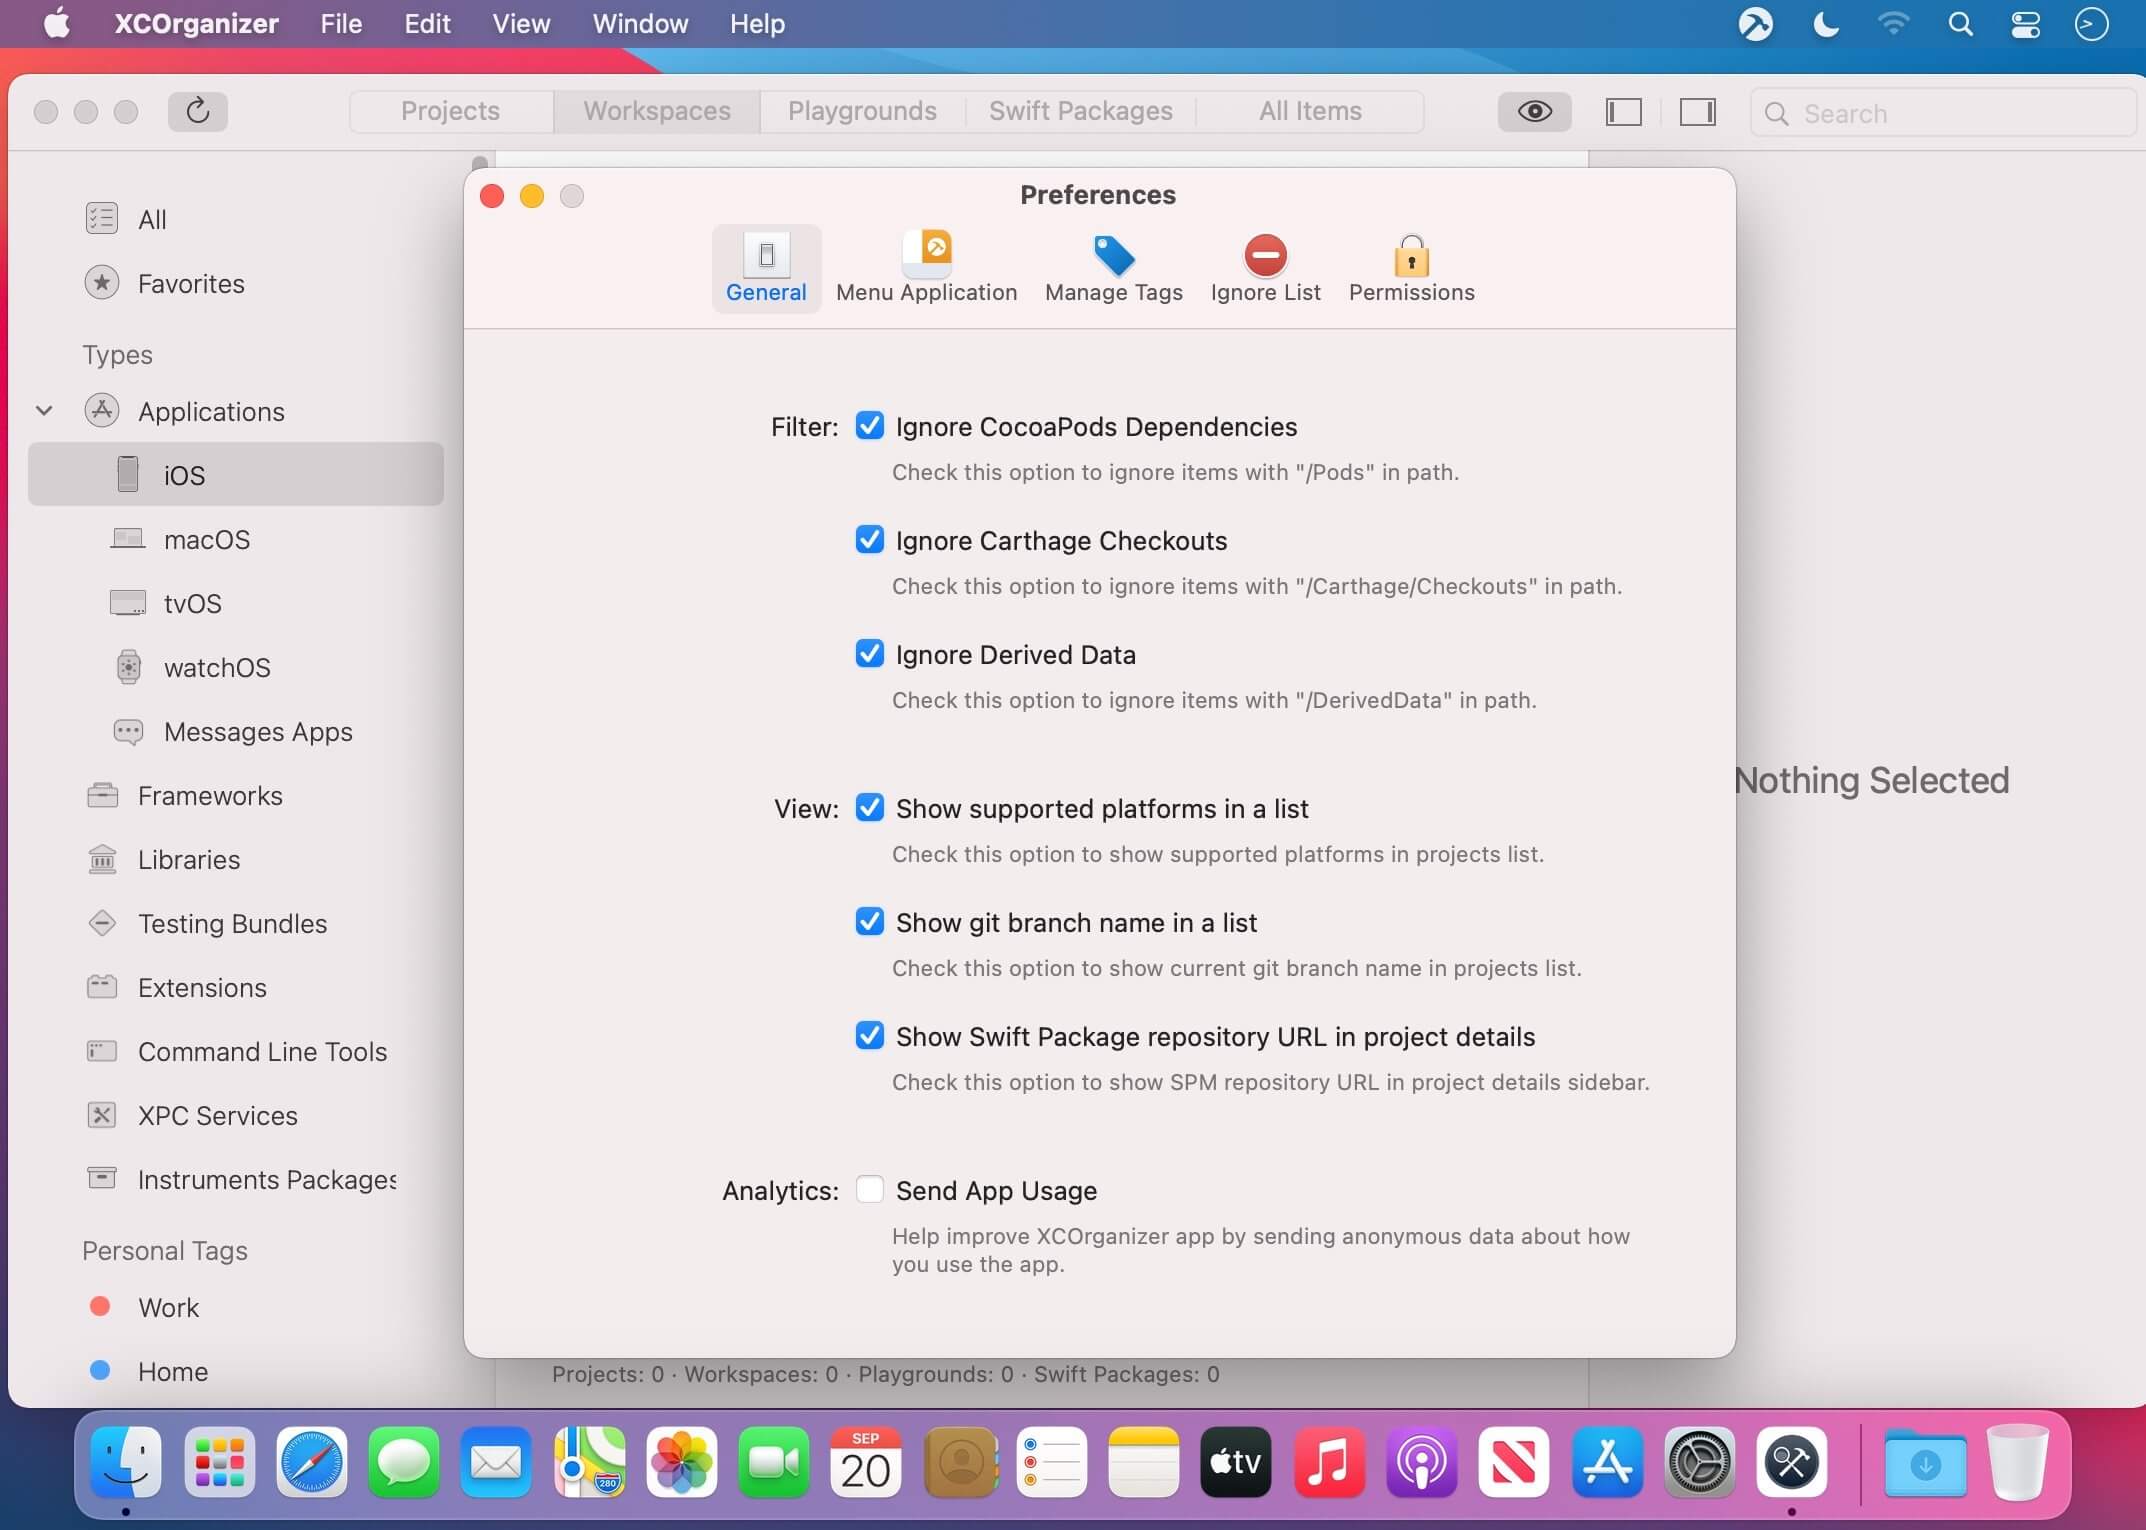Toggle the right details sidebar icon
Image resolution: width=2146 pixels, height=1530 pixels.
click(1697, 112)
